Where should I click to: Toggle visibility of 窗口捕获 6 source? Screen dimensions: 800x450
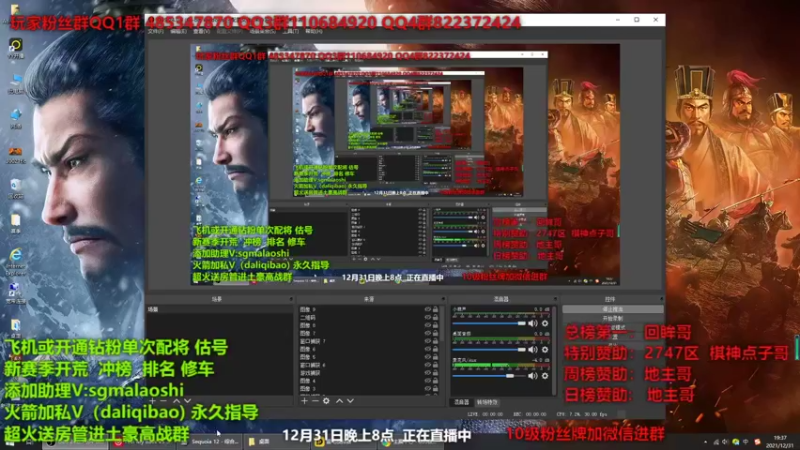click(428, 365)
